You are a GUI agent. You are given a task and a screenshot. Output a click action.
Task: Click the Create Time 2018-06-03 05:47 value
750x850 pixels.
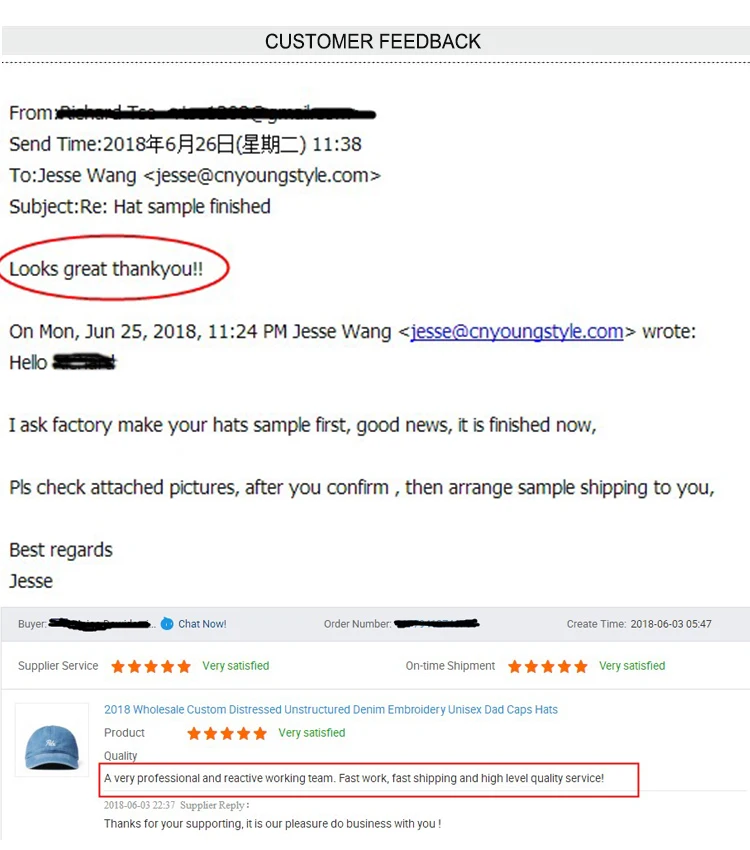coord(671,624)
